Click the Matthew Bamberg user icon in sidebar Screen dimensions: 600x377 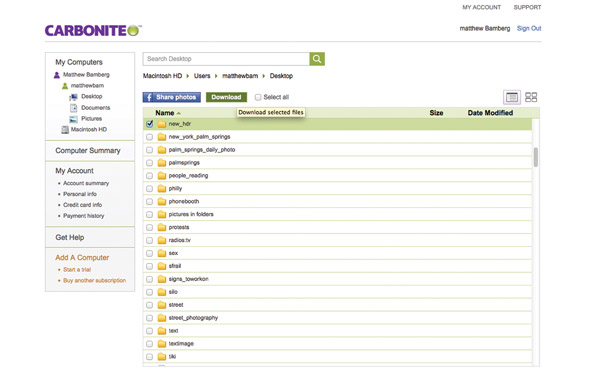coord(57,75)
